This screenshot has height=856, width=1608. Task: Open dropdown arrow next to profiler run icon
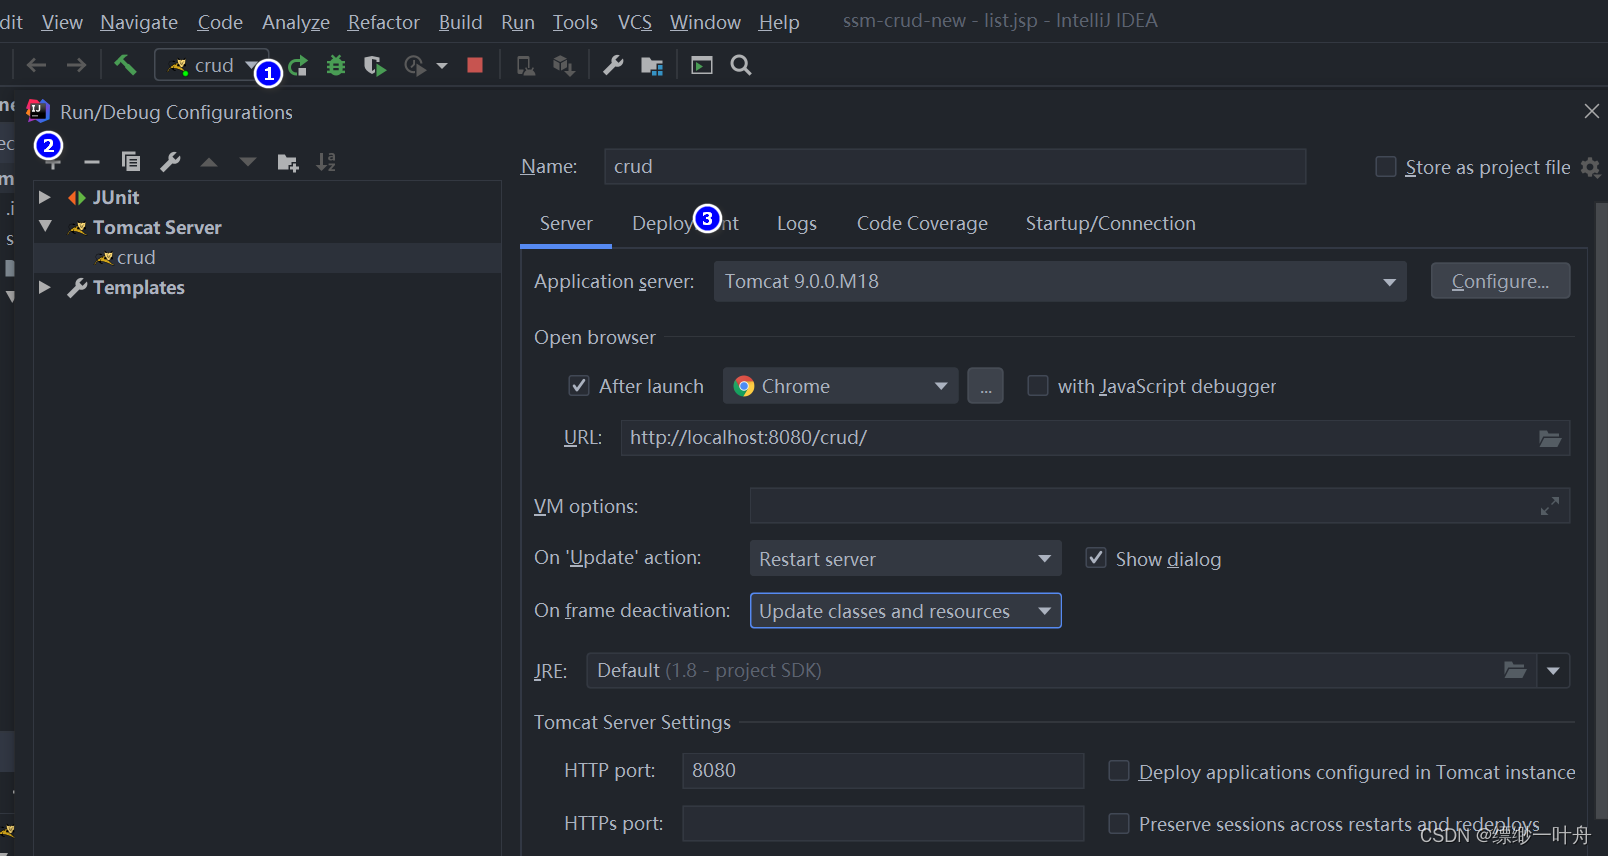[441, 66]
